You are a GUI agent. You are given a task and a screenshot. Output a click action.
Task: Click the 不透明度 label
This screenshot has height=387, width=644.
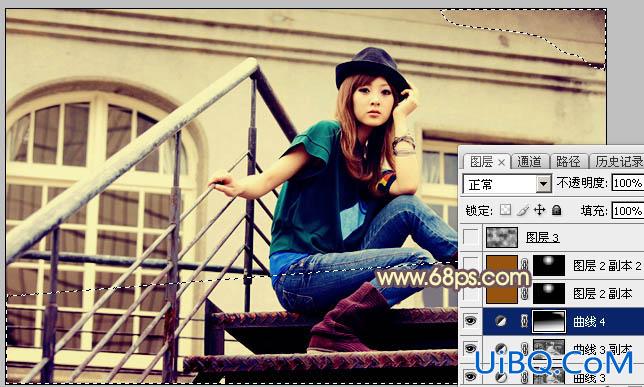(x=581, y=182)
